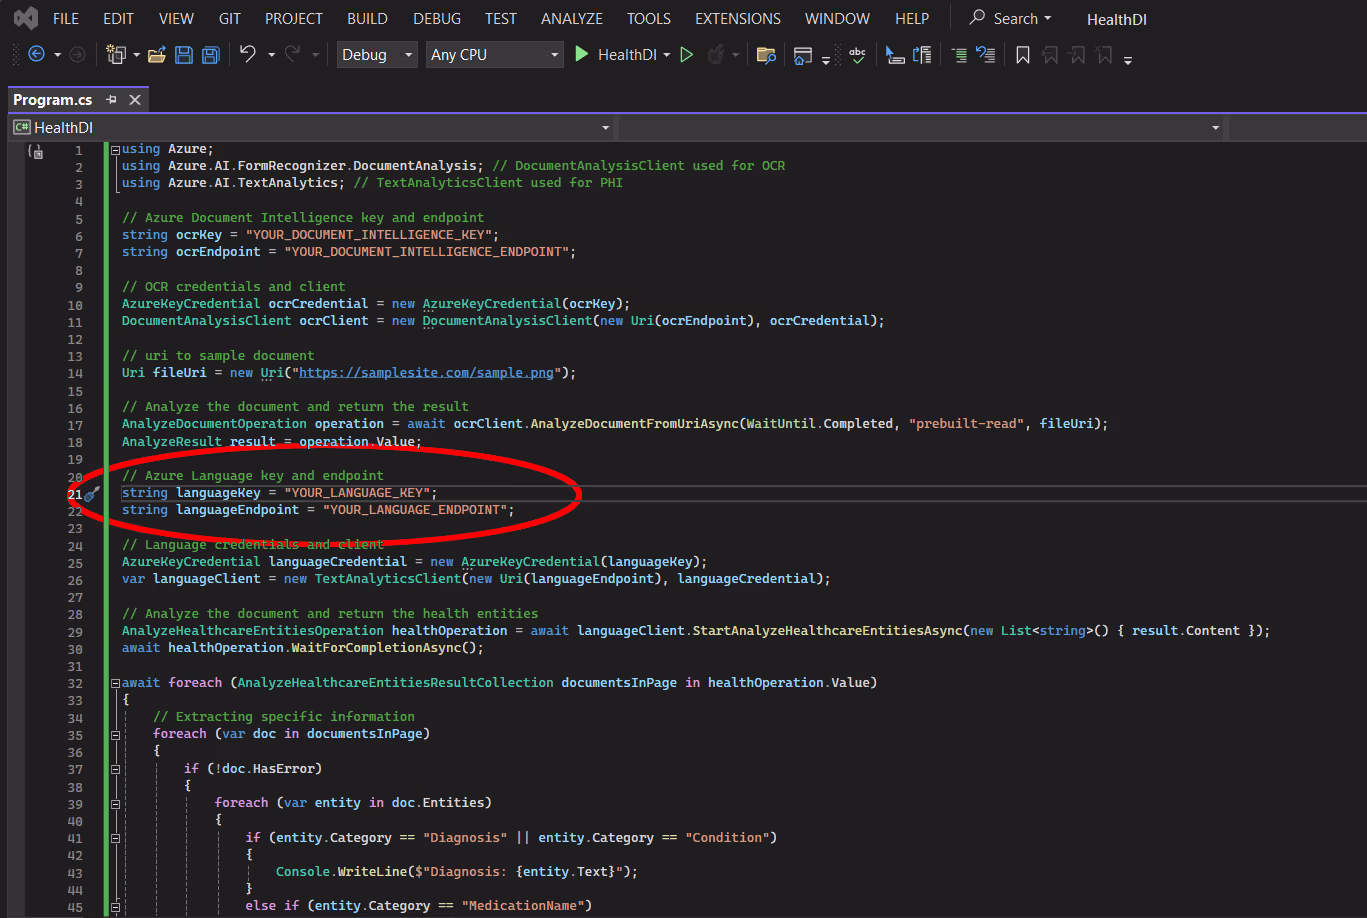Image resolution: width=1367 pixels, height=918 pixels.
Task: Start without debugging using the outline play icon
Action: tap(686, 55)
